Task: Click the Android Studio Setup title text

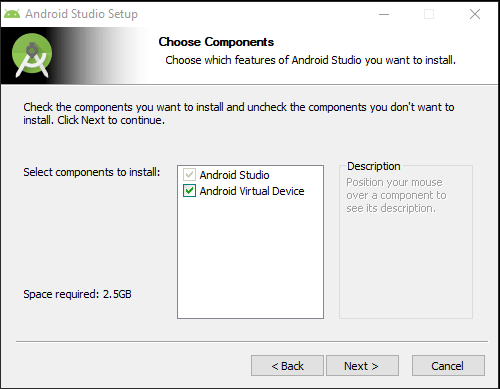Action: [82, 14]
